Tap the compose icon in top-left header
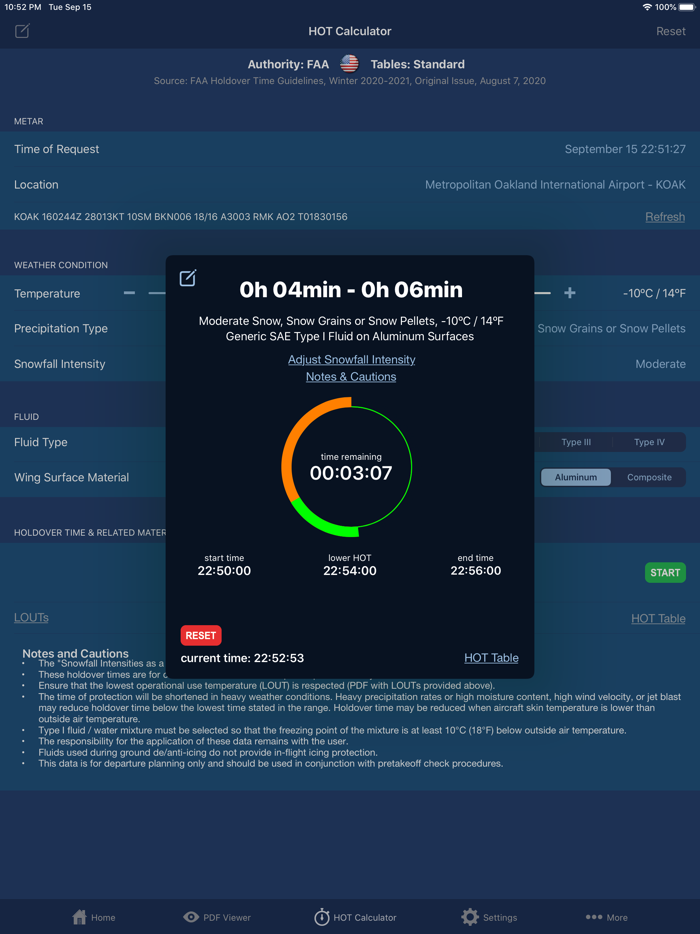 point(22,31)
